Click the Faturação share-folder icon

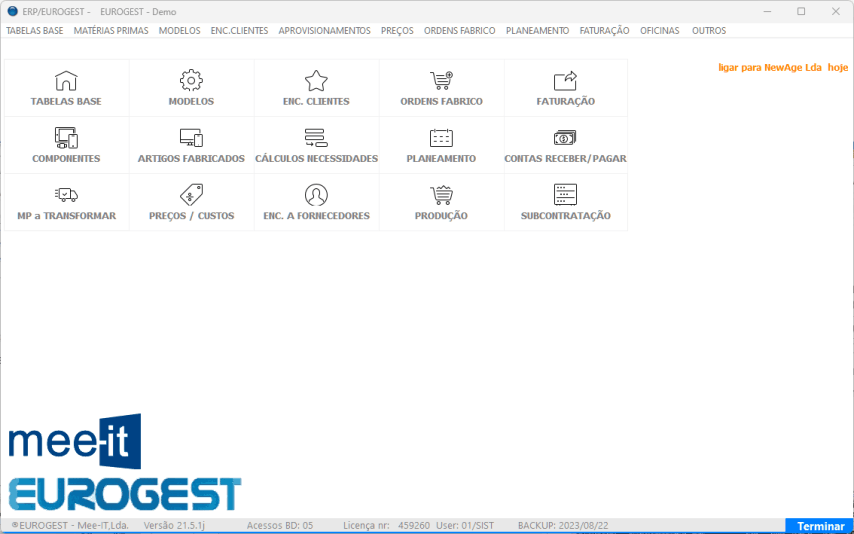[x=565, y=81]
